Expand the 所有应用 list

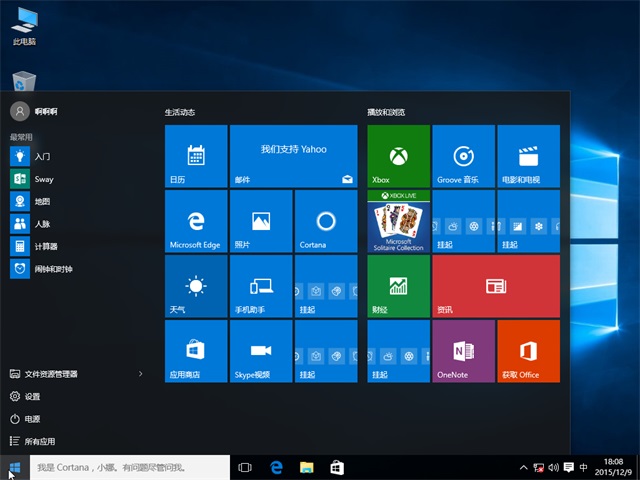point(40,441)
